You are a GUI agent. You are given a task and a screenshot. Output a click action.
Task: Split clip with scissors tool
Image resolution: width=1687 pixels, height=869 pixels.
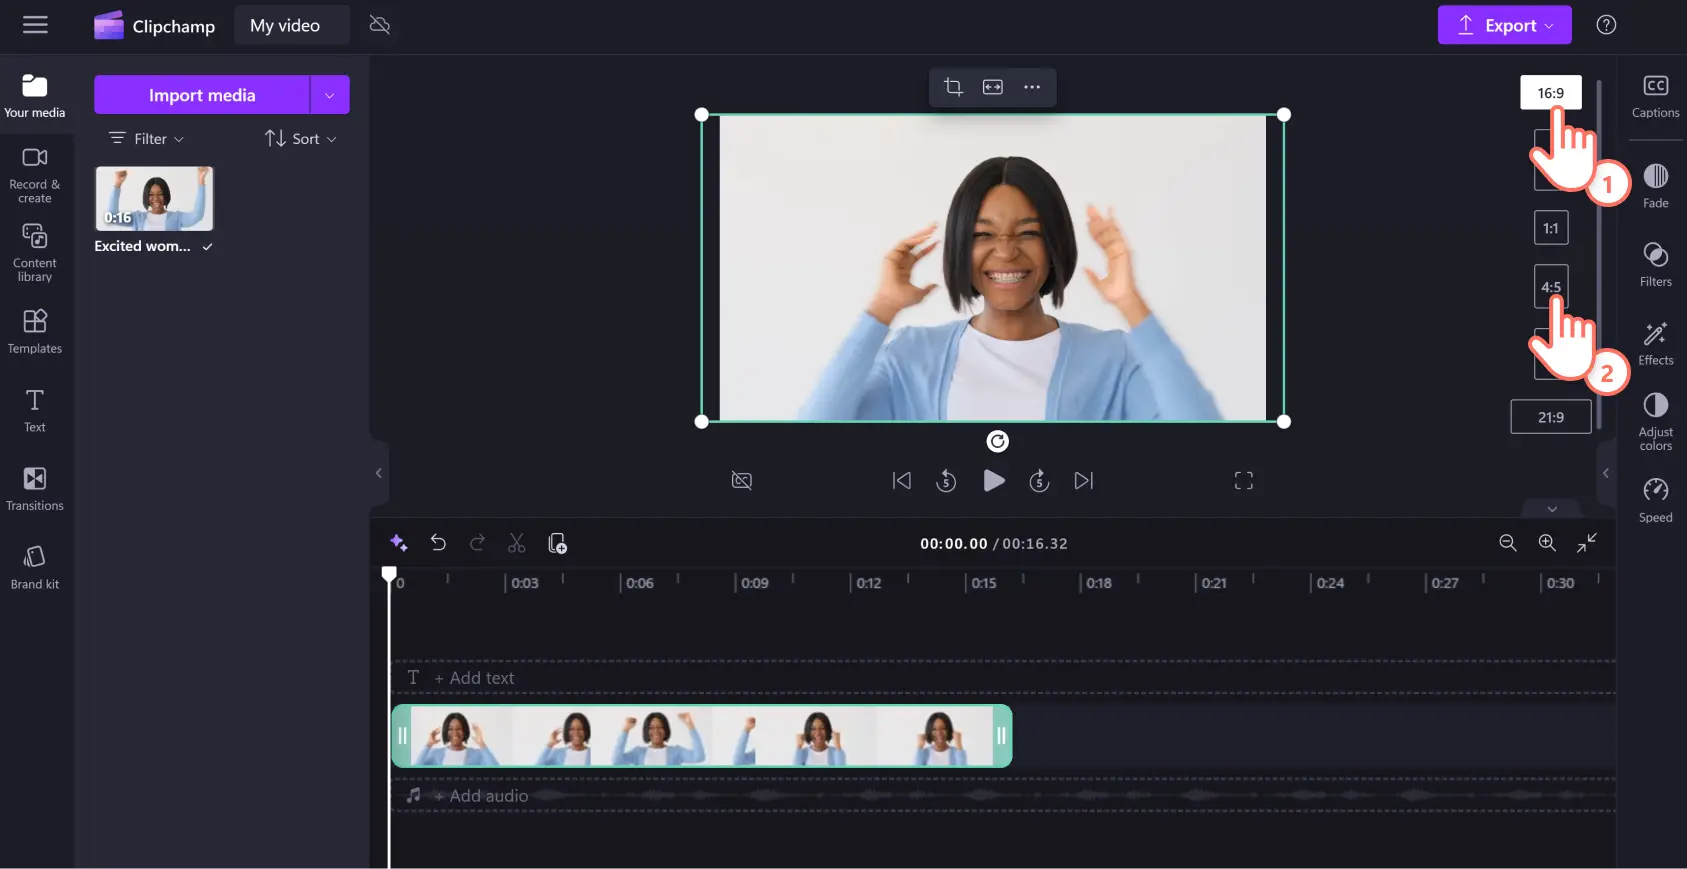517,543
